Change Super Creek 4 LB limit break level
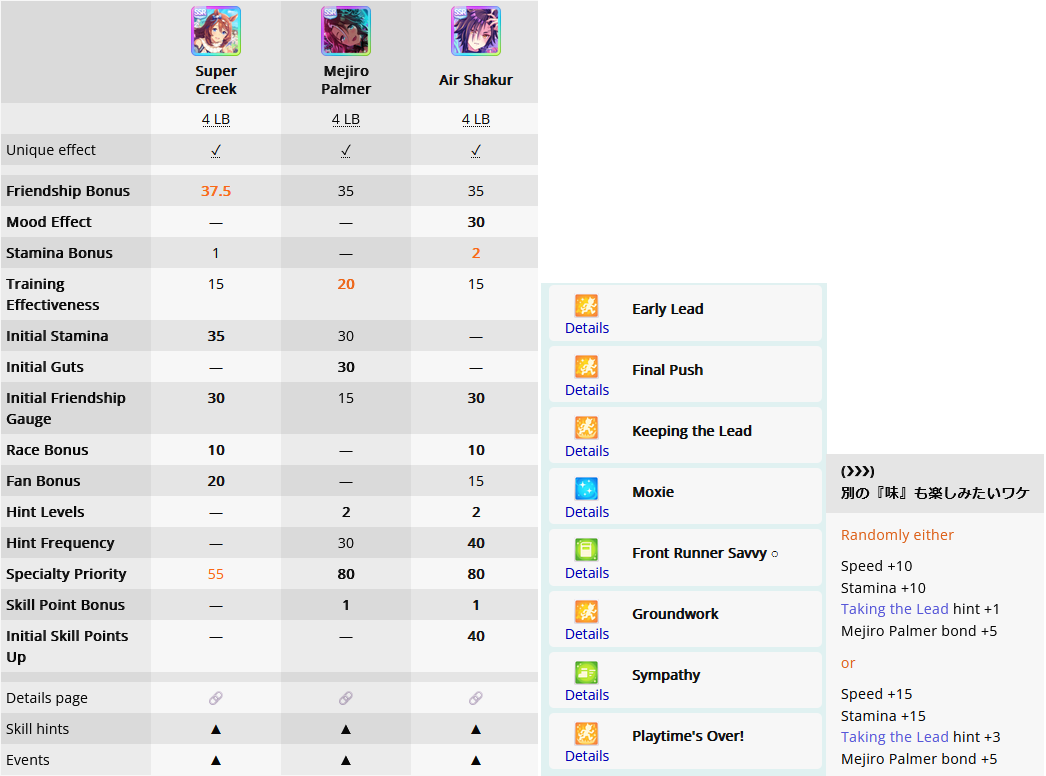The image size is (1046, 776). (x=215, y=119)
